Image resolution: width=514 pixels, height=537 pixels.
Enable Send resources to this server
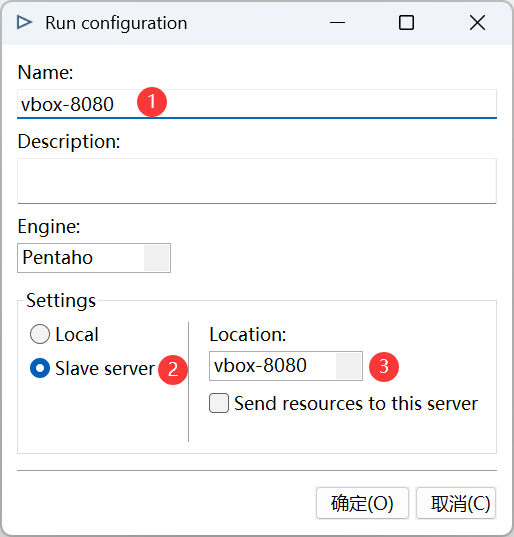219,403
